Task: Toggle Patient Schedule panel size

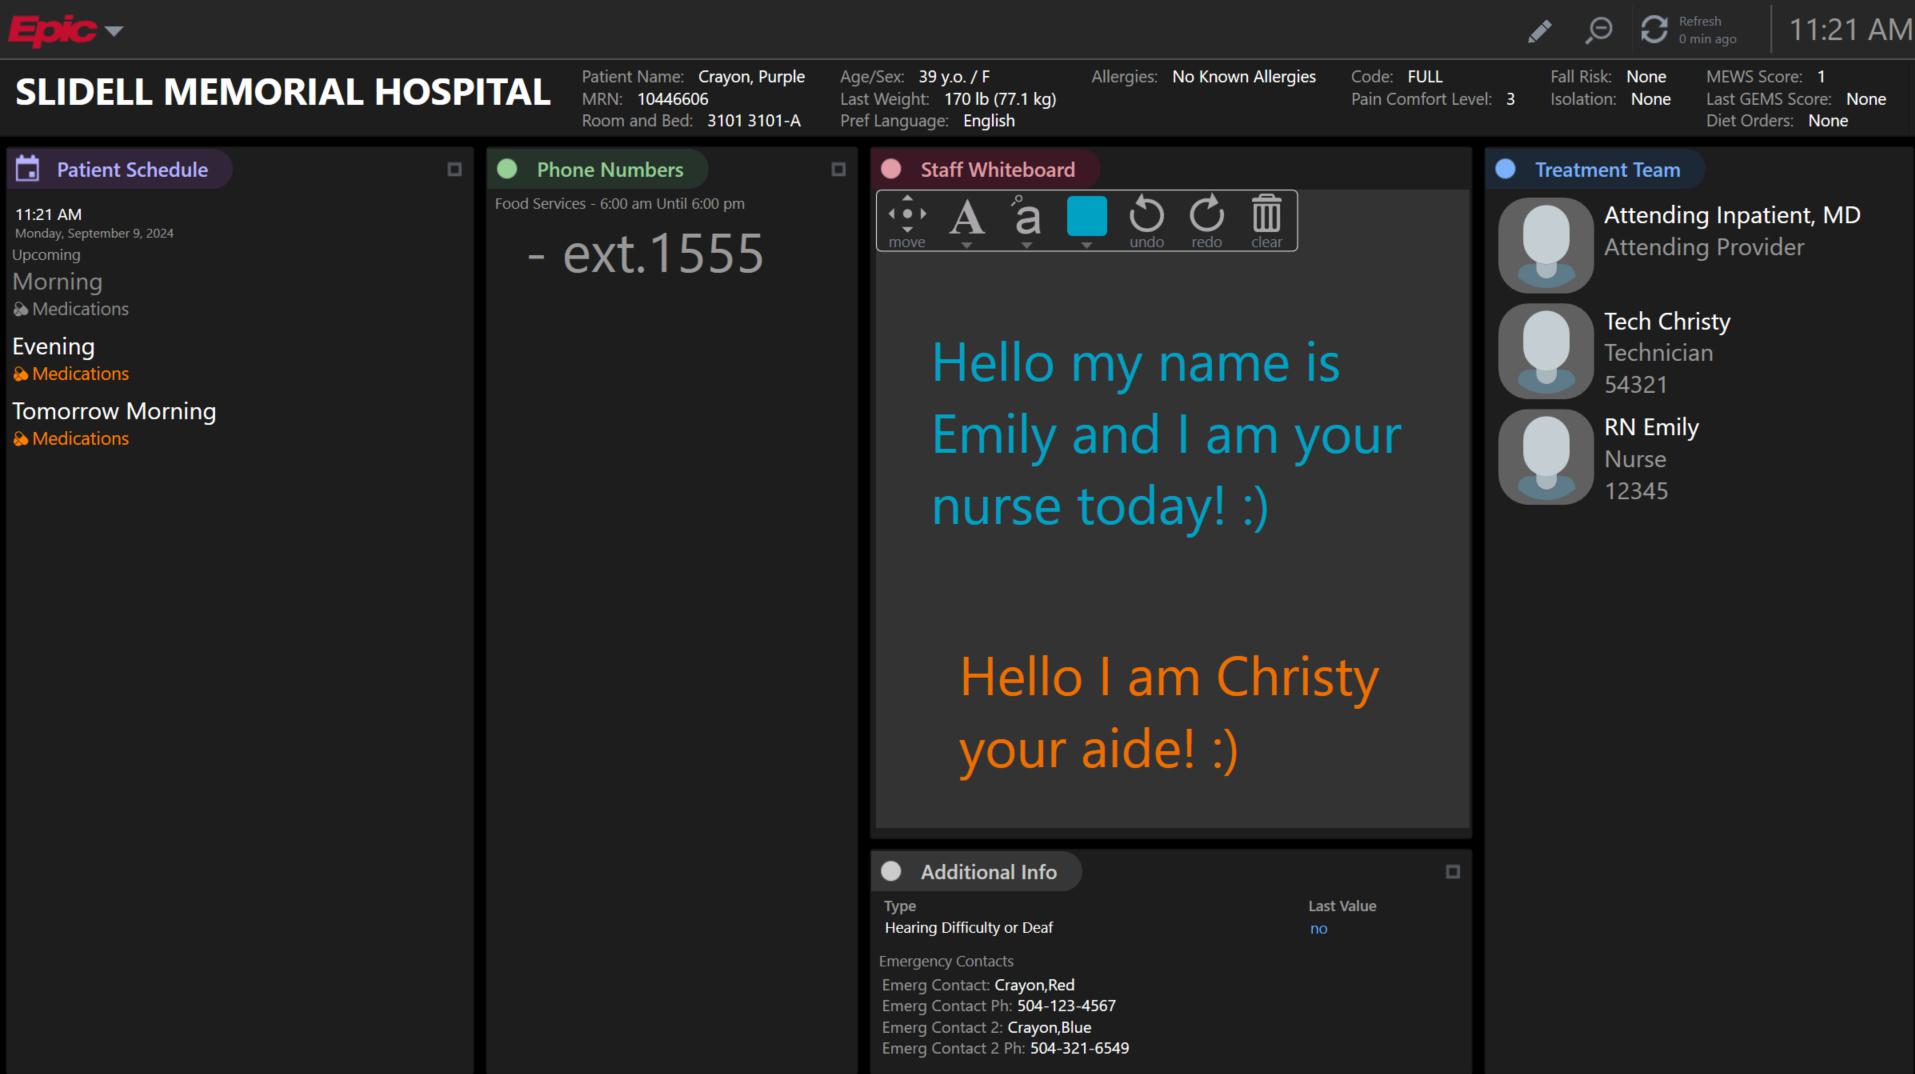Action: click(x=454, y=170)
